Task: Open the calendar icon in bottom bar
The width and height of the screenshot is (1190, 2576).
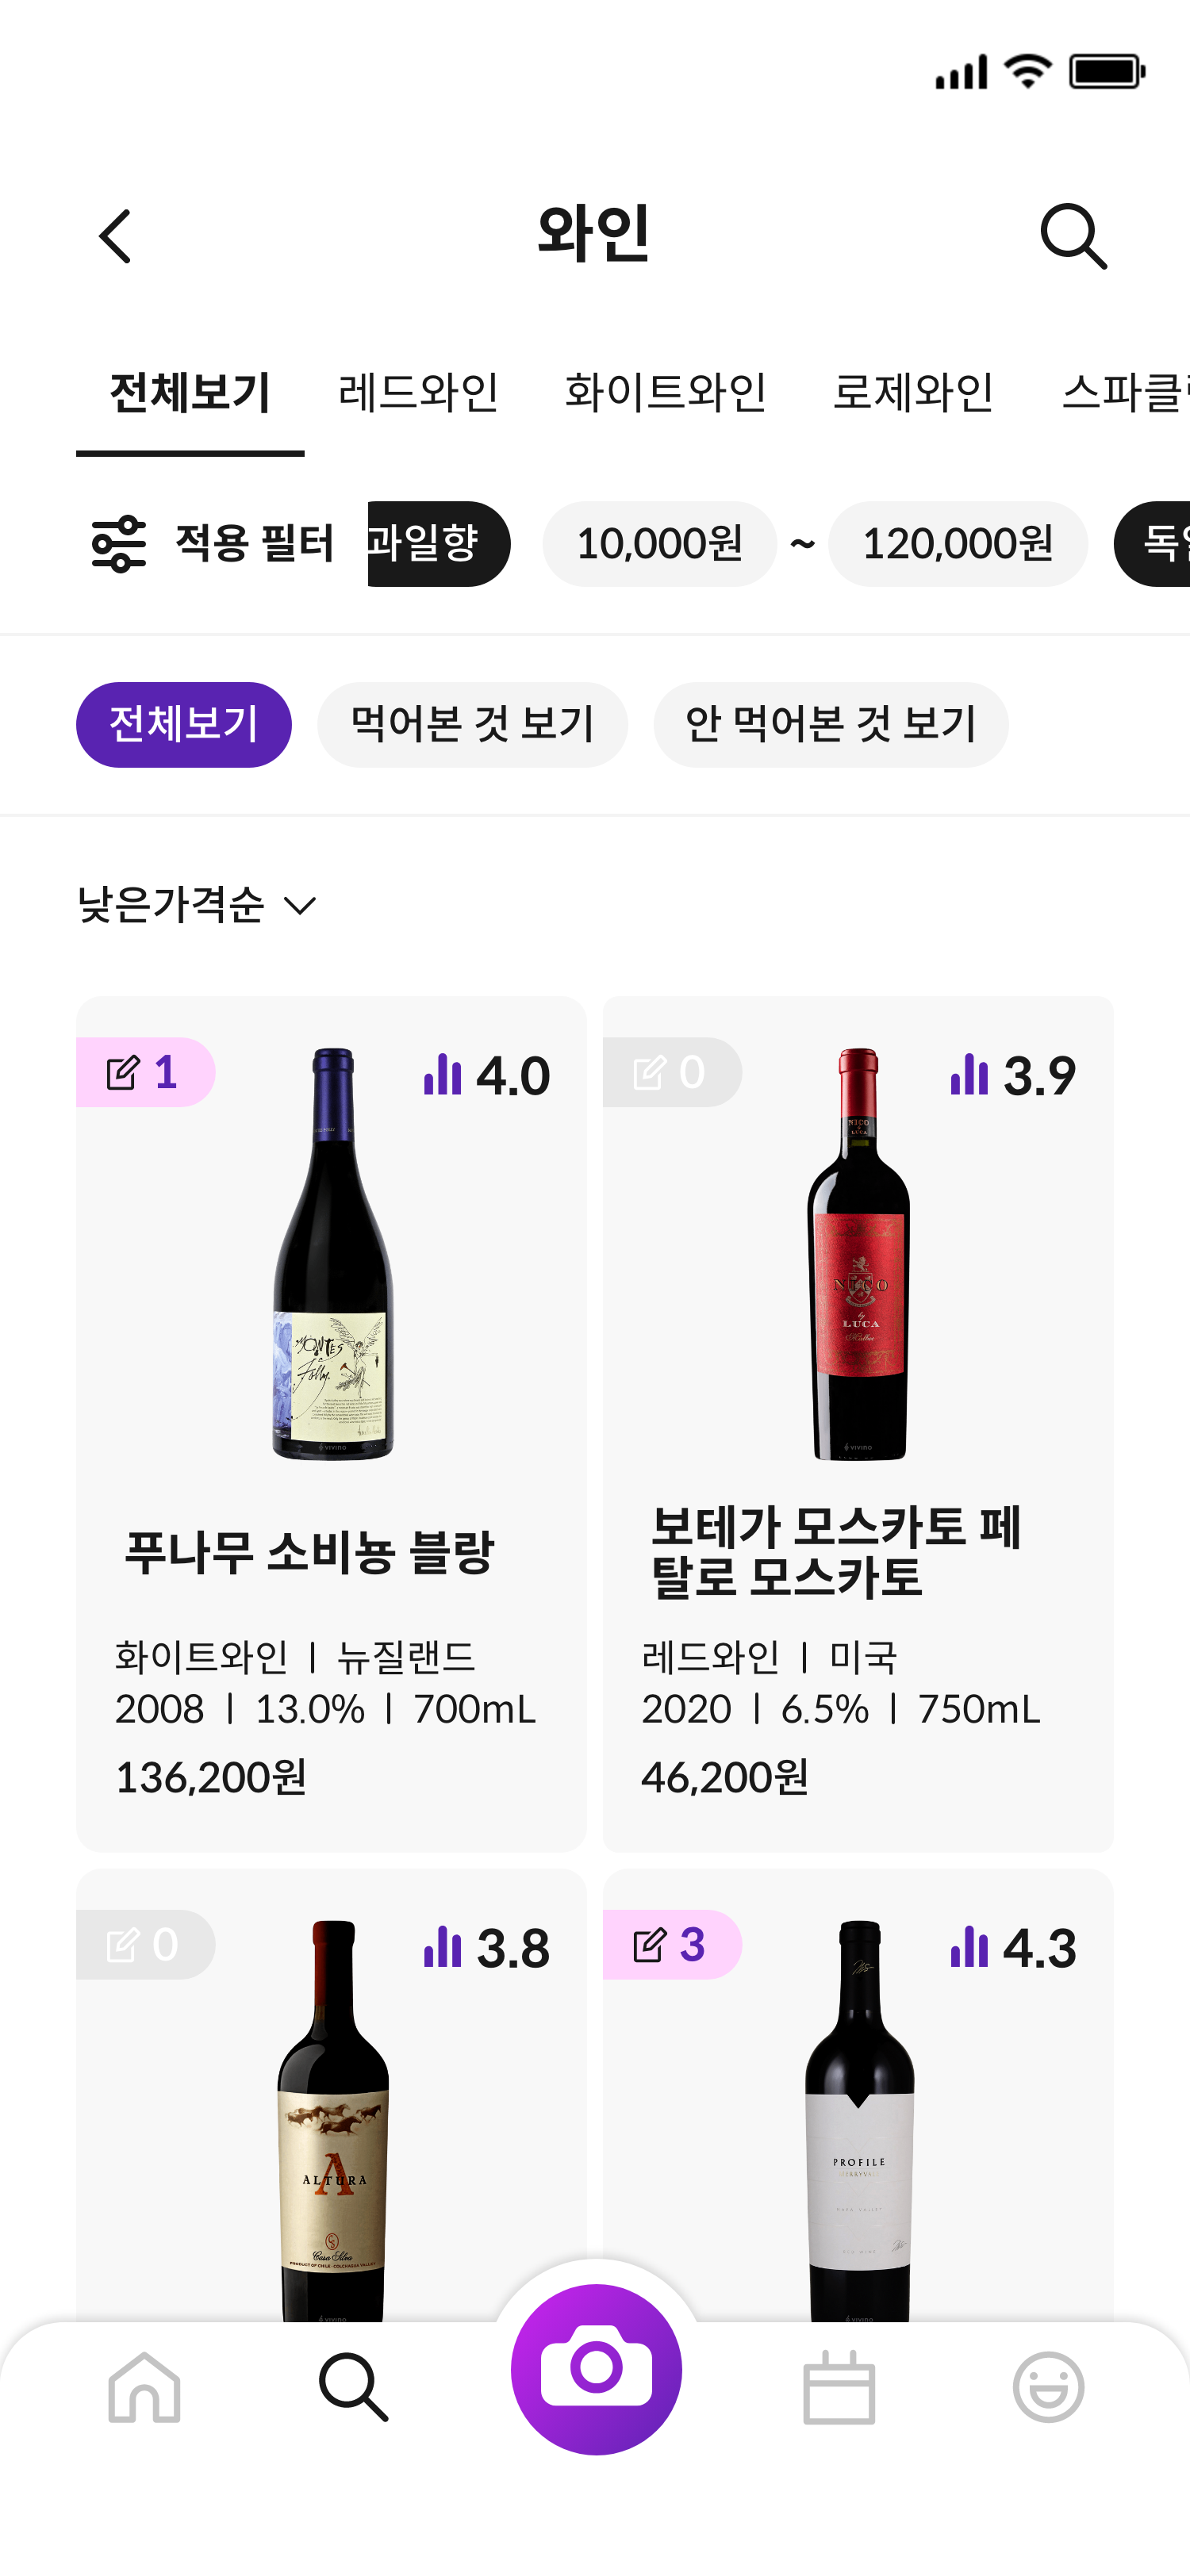Action: 839,2387
